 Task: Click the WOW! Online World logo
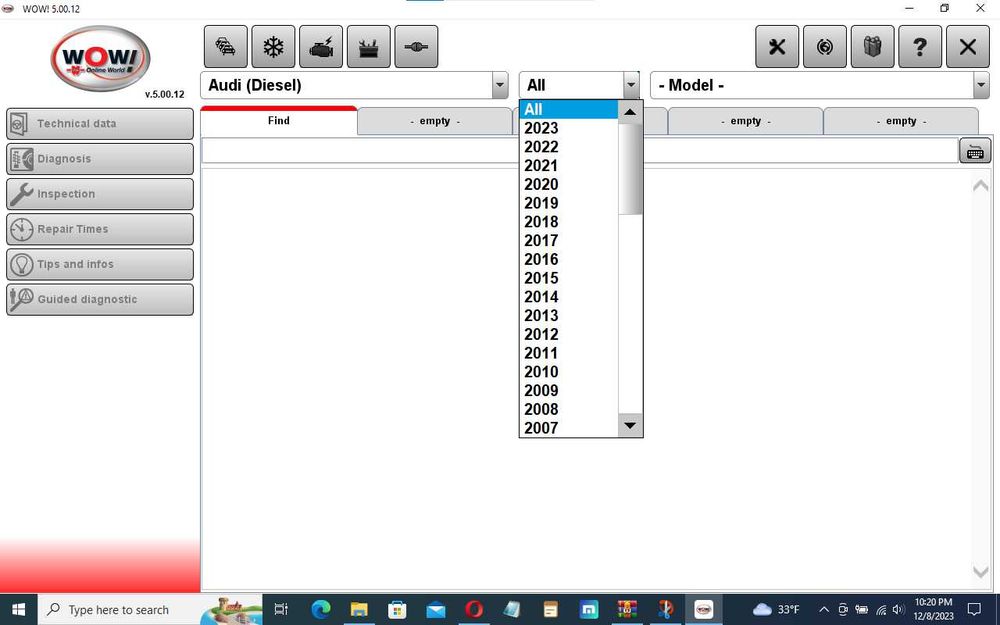100,59
